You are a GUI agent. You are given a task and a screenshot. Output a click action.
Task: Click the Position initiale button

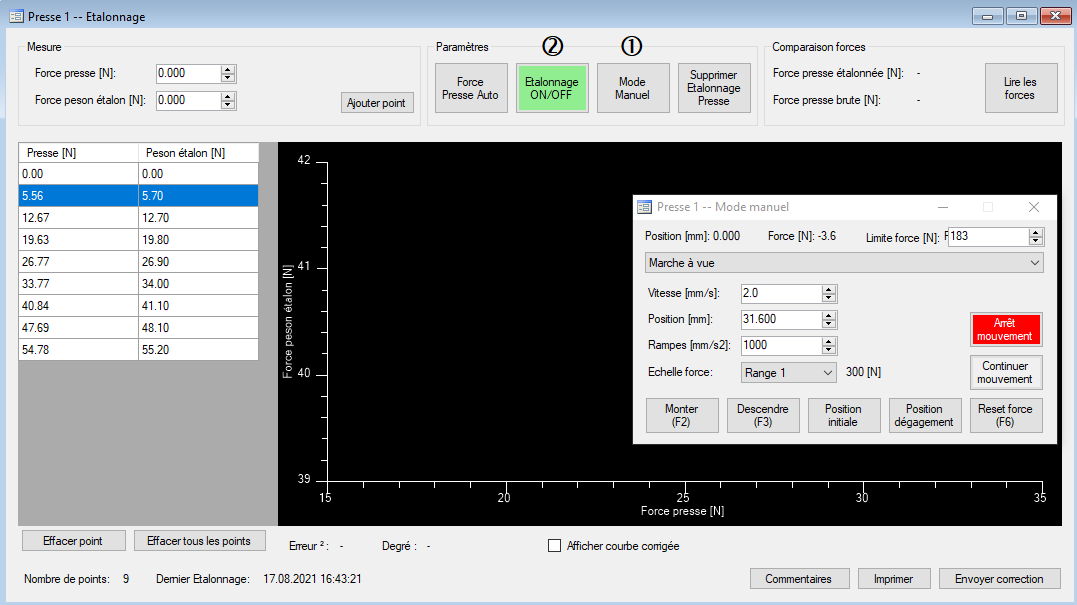(x=843, y=415)
